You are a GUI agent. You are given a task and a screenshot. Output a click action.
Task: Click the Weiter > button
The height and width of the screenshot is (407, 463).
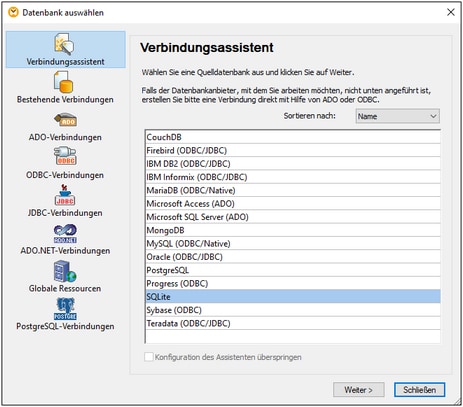[359, 390]
